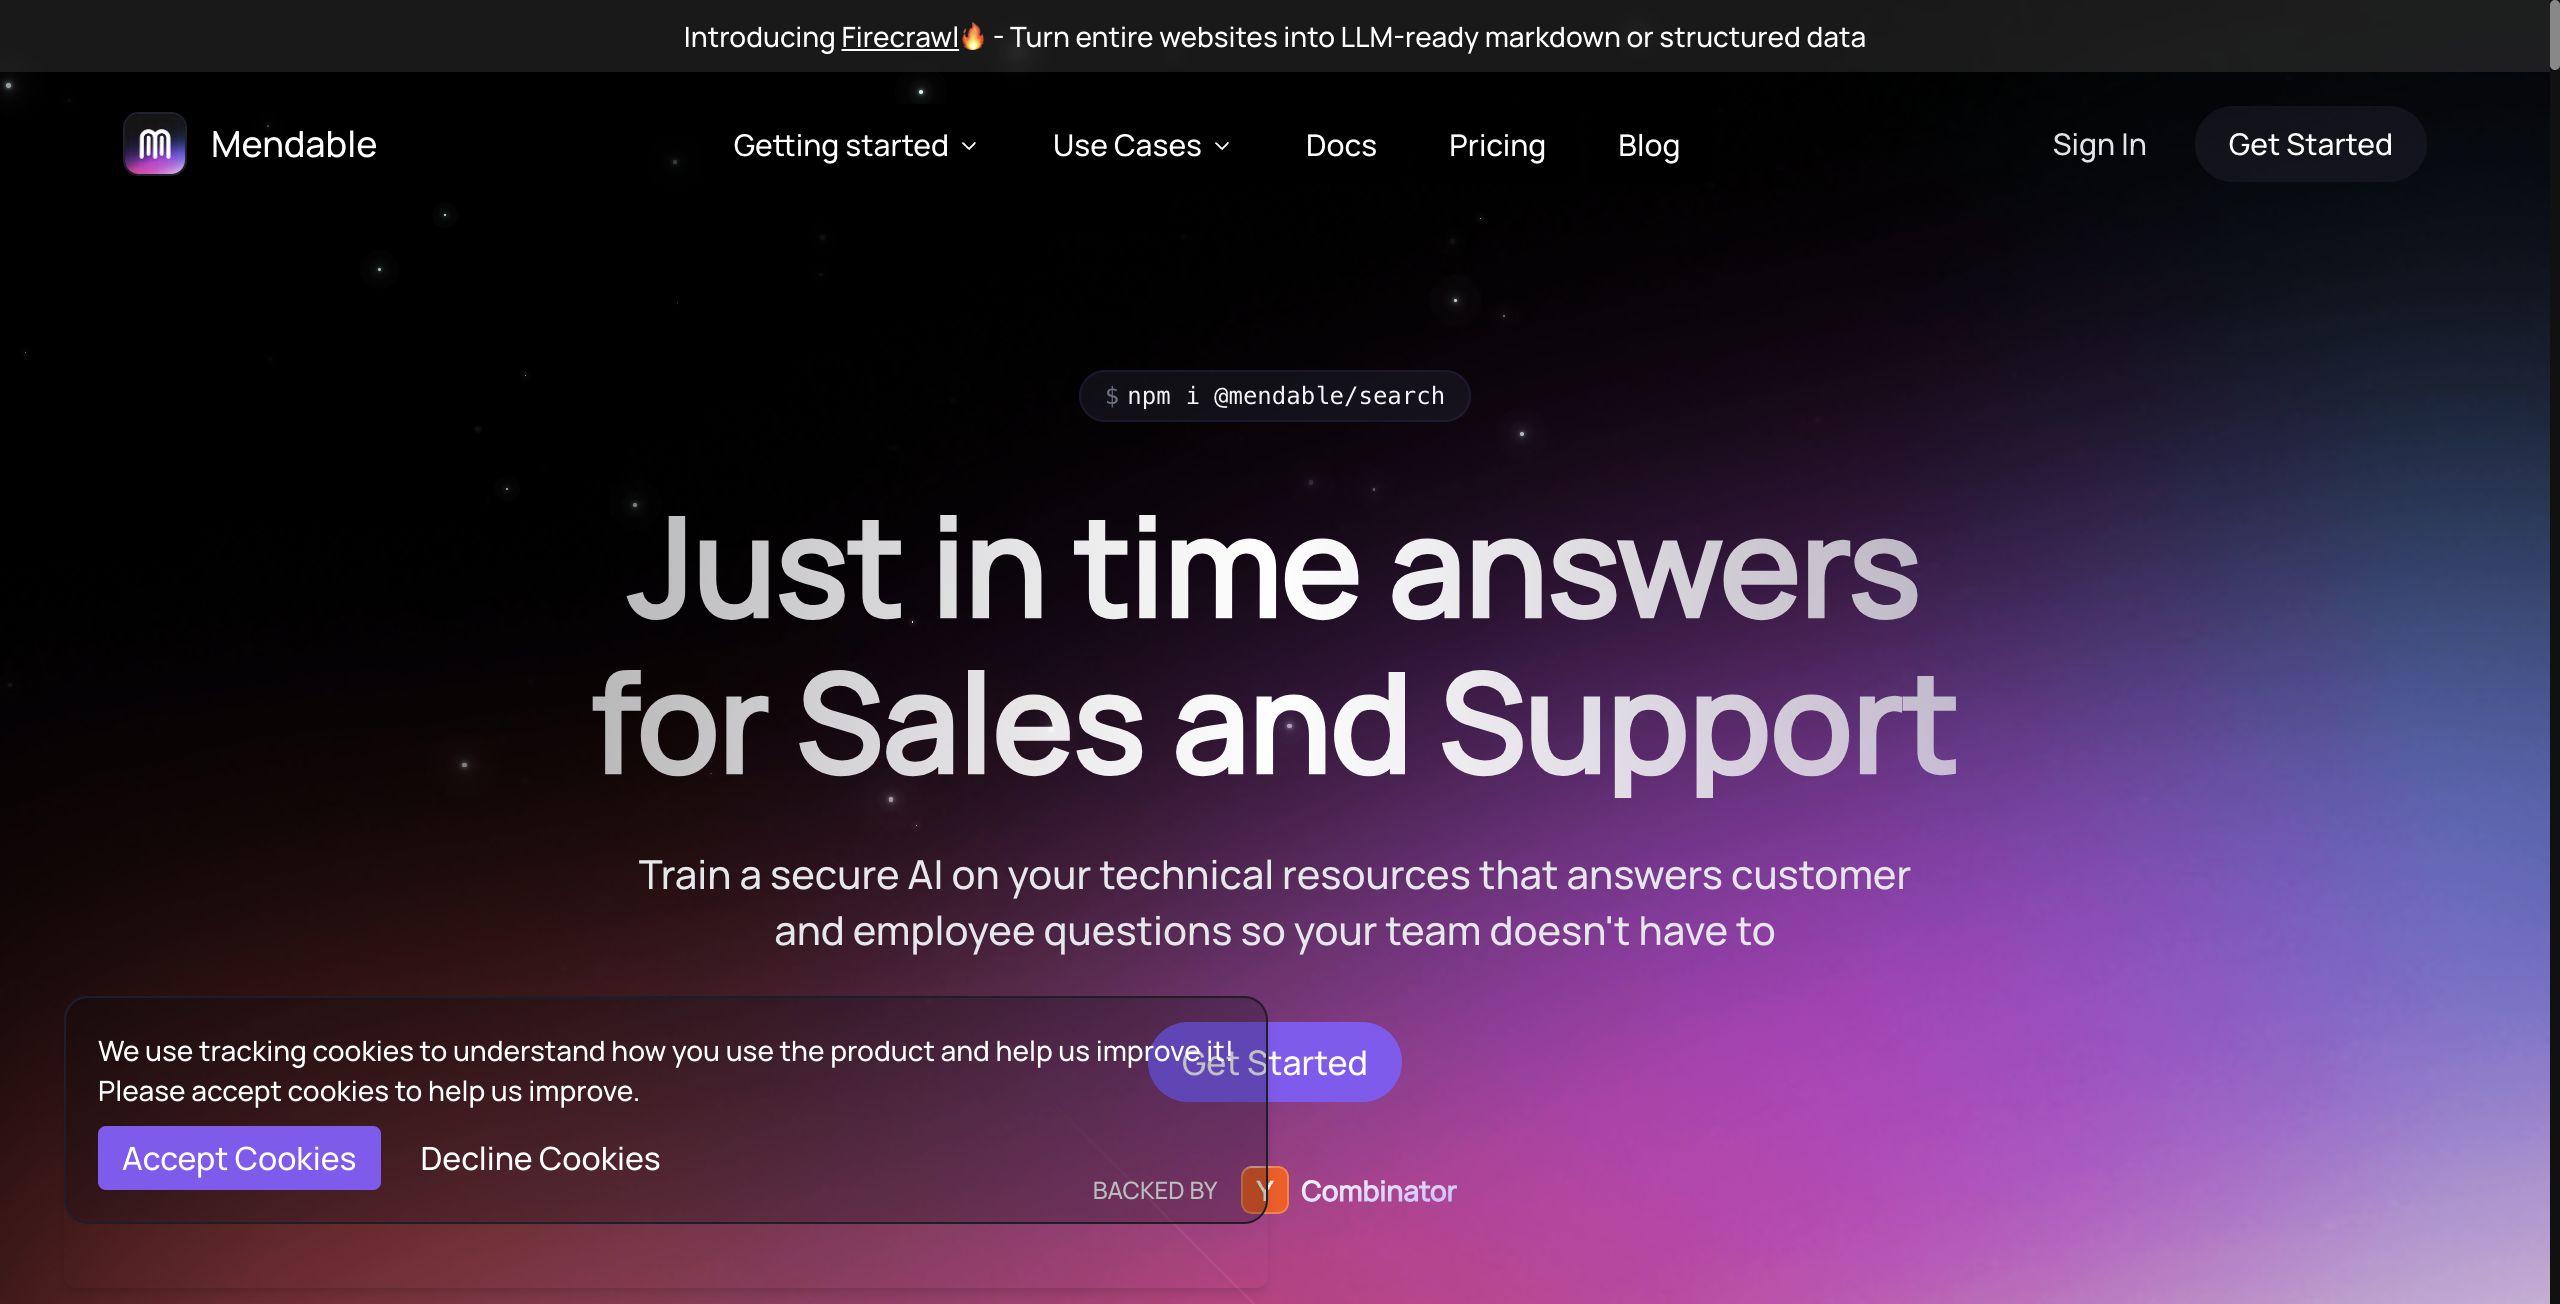Visit the Blog link

pyautogui.click(x=1648, y=145)
